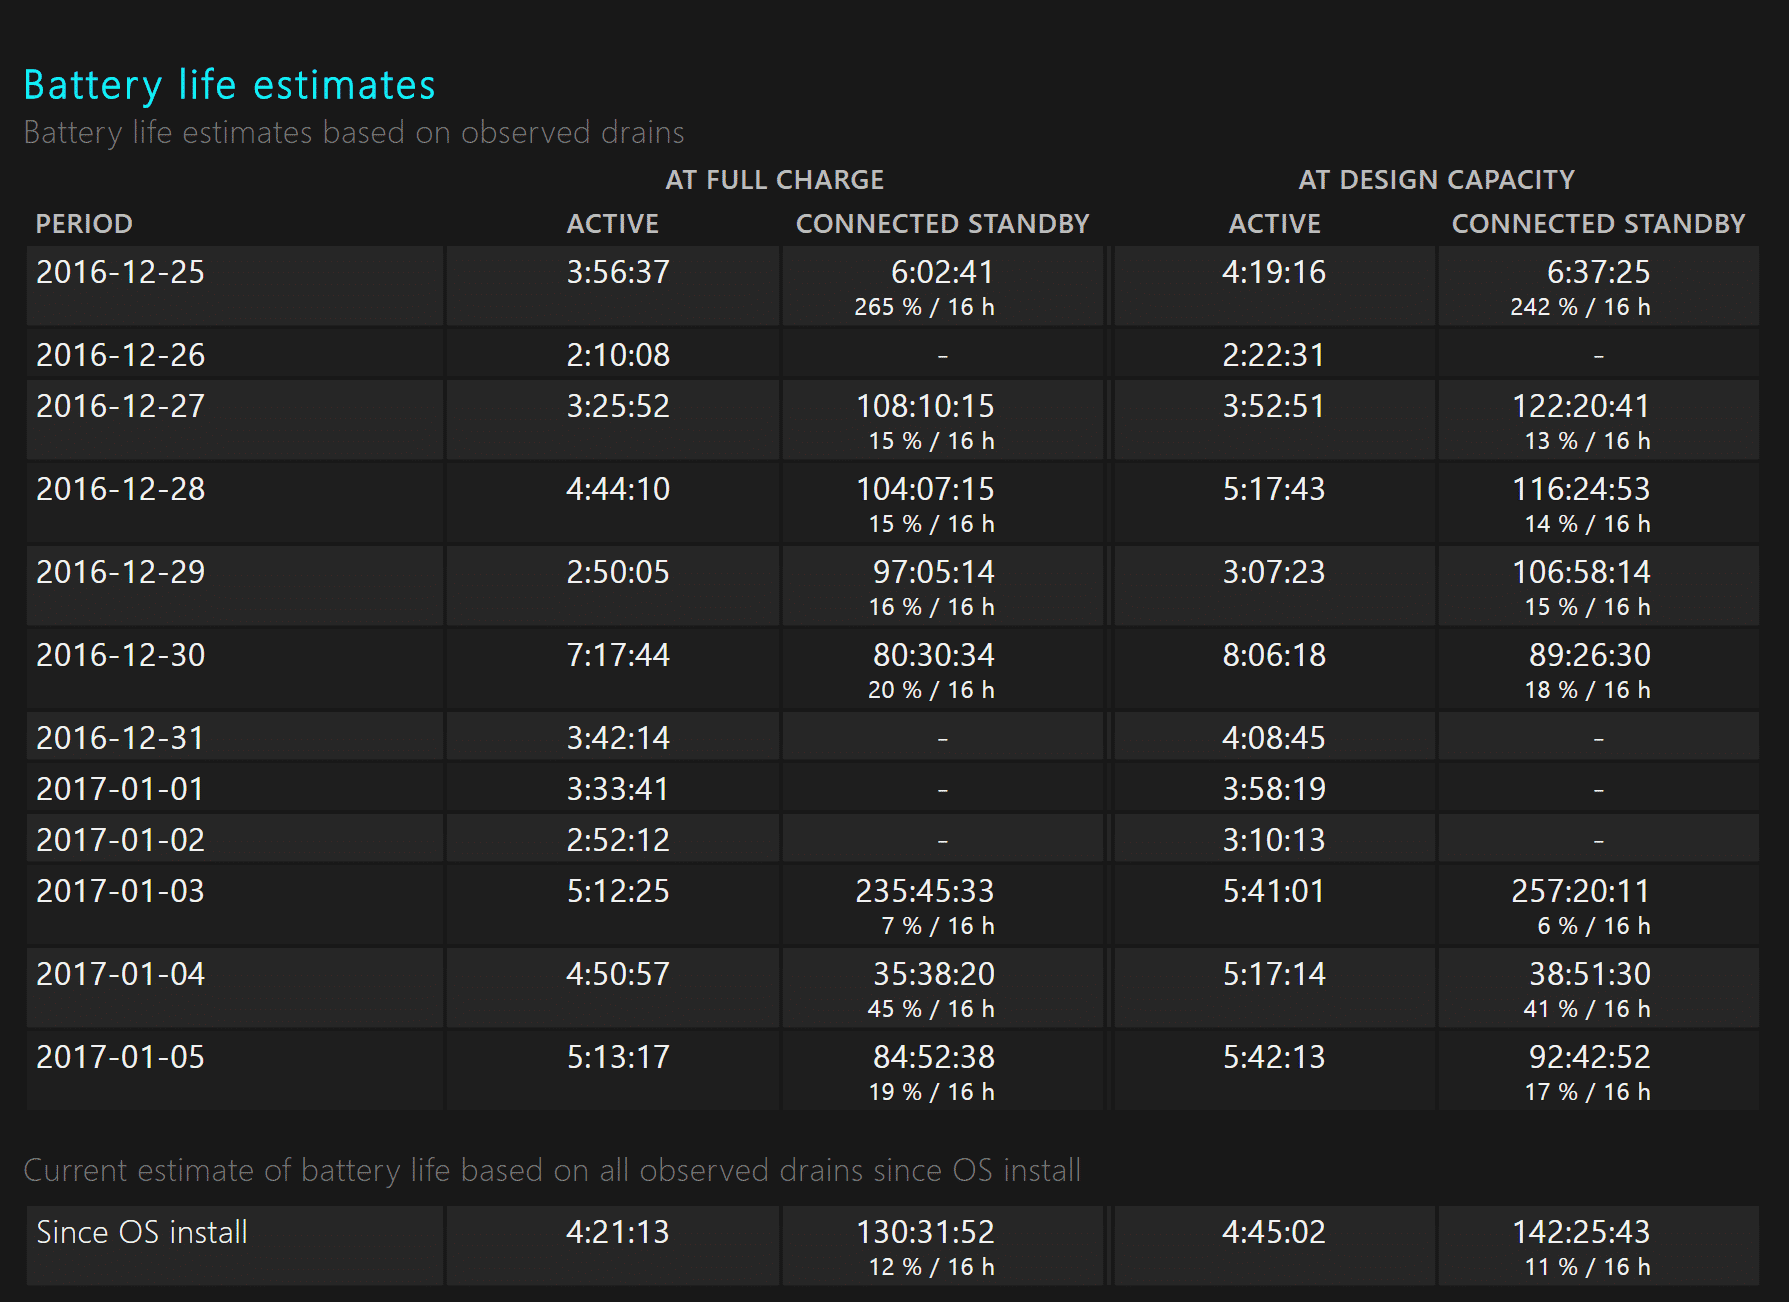Click the 'AT DESIGN CAPACITY' column group header
Viewport: 1789px width, 1302px height.
pos(1437,180)
